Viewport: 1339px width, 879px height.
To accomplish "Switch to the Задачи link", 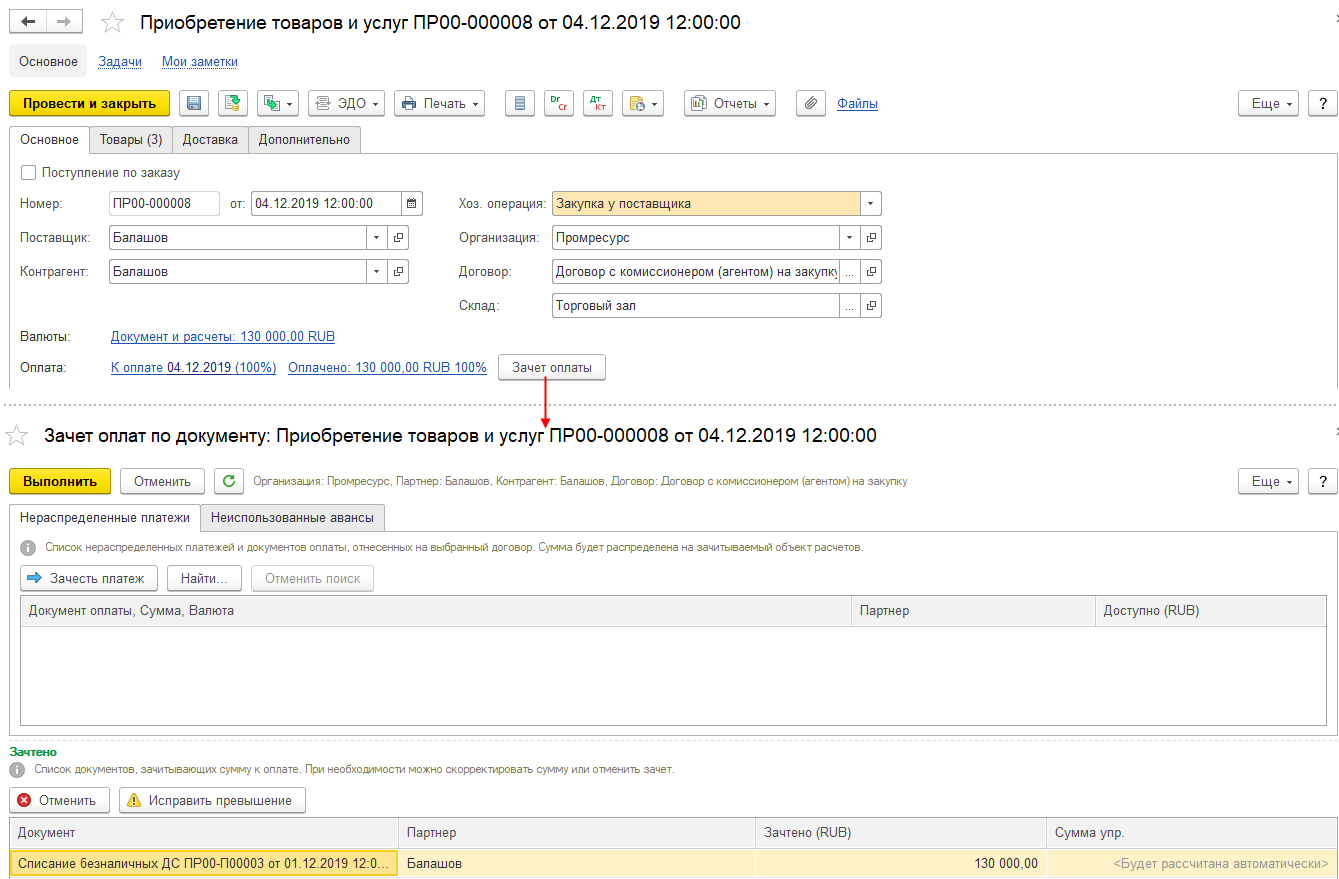I will 120,61.
